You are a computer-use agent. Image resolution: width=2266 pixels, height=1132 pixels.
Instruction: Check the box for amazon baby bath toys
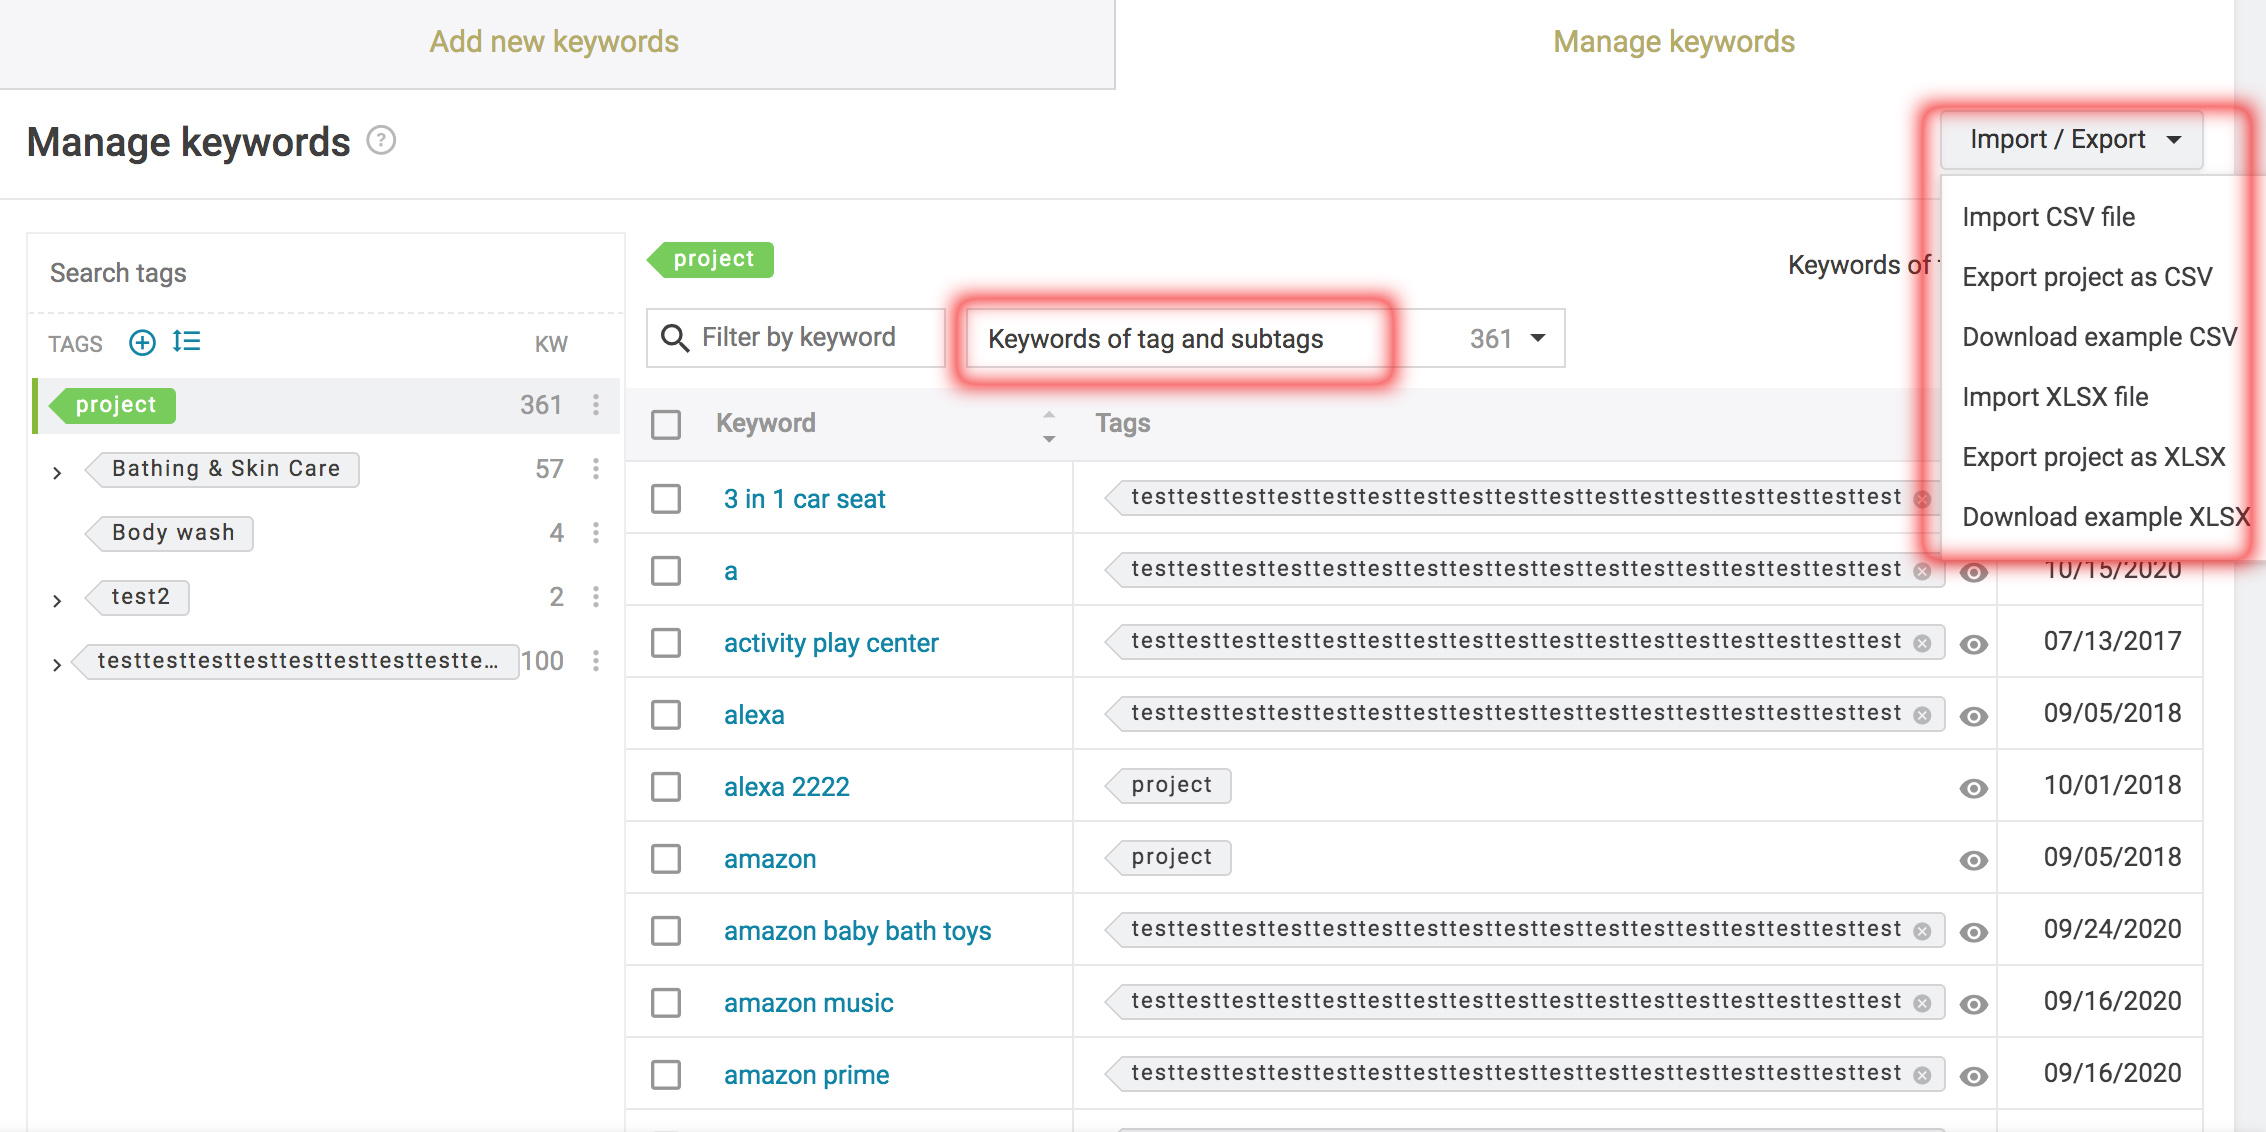pyautogui.click(x=666, y=931)
